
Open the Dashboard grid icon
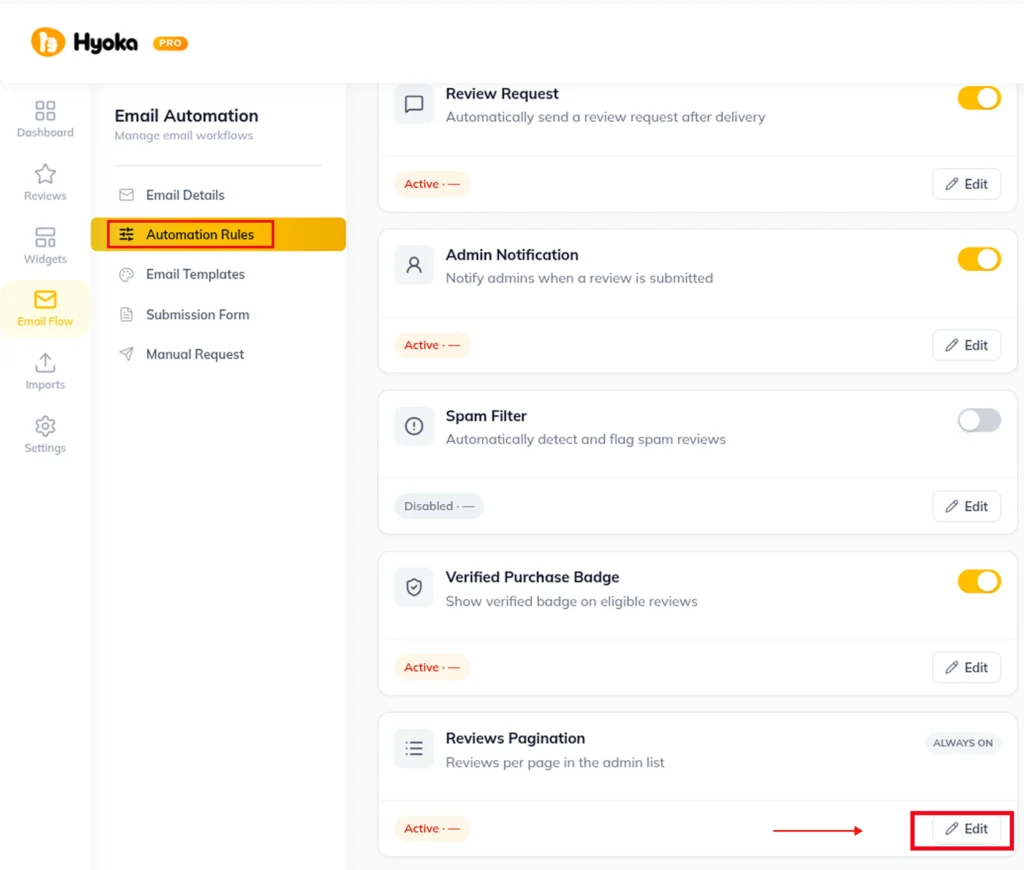point(45,110)
